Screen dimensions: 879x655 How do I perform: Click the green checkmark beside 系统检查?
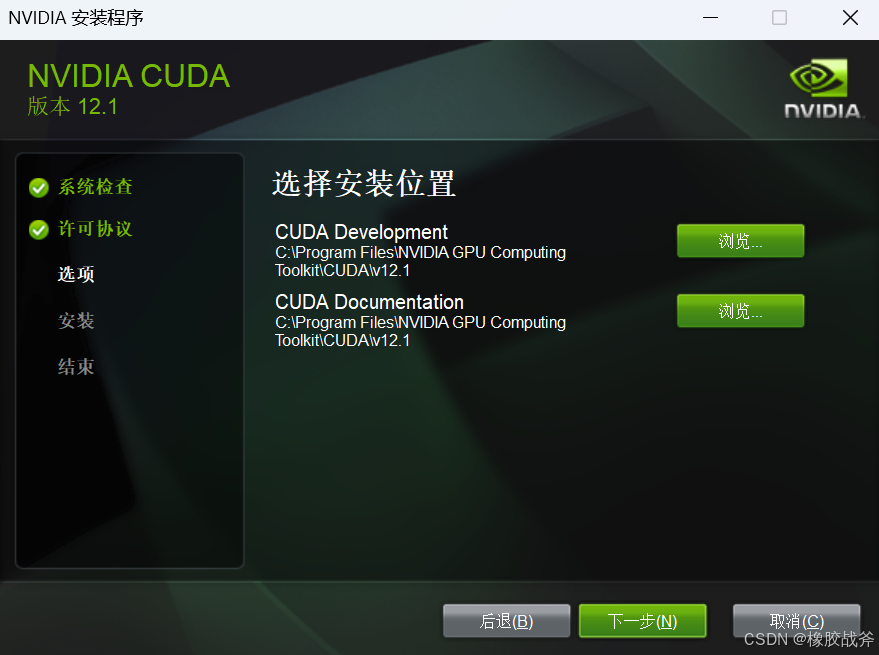(x=39, y=187)
